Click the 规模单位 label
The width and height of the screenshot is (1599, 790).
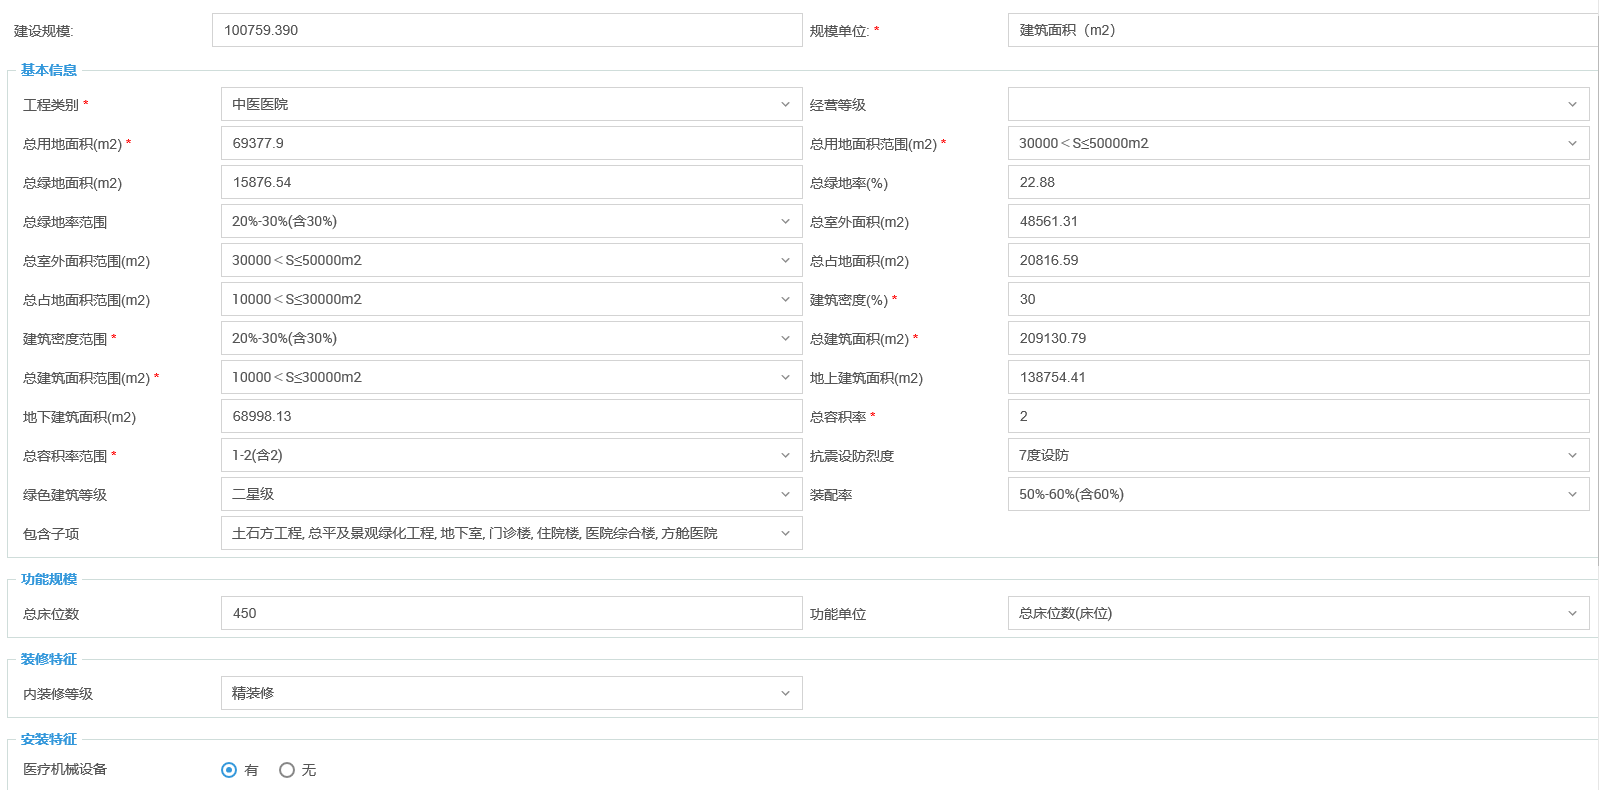[839, 31]
